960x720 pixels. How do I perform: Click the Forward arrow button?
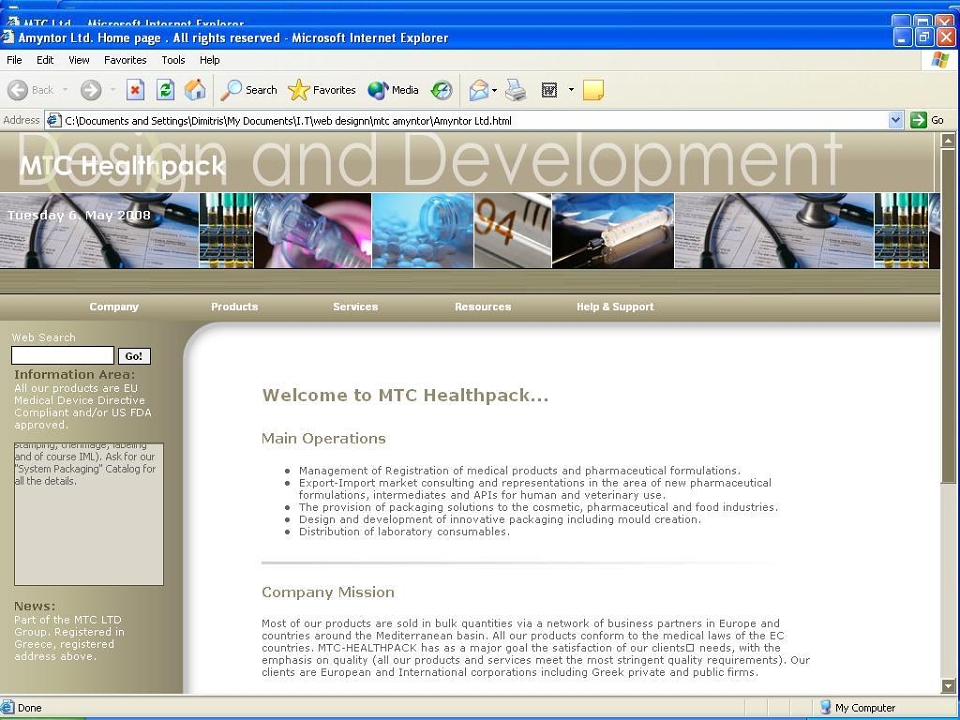(91, 90)
